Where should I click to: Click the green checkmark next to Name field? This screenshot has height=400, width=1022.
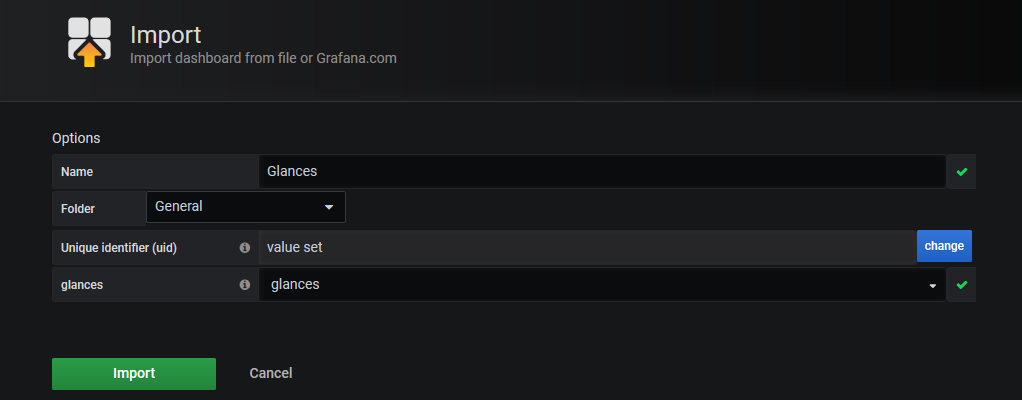point(962,172)
